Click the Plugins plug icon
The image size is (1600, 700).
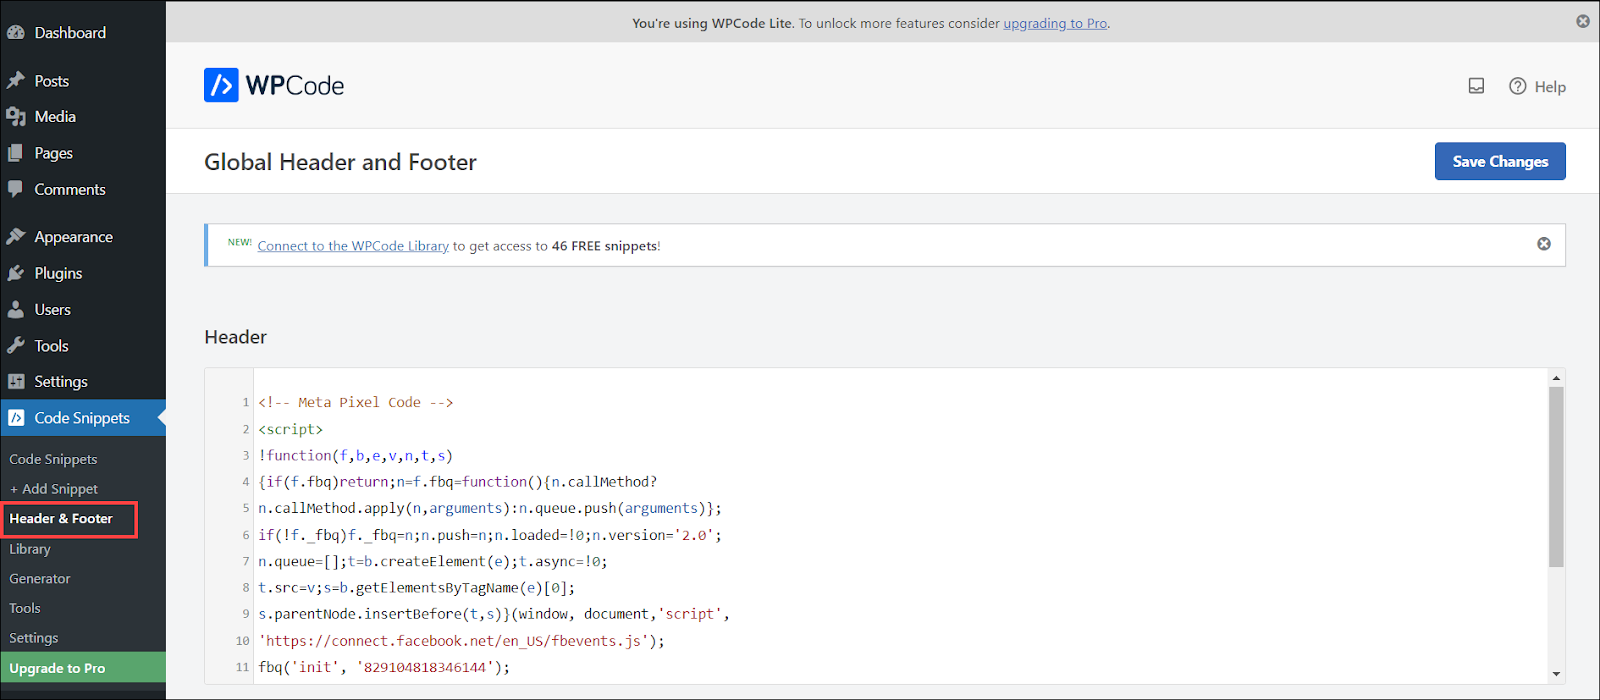16,273
